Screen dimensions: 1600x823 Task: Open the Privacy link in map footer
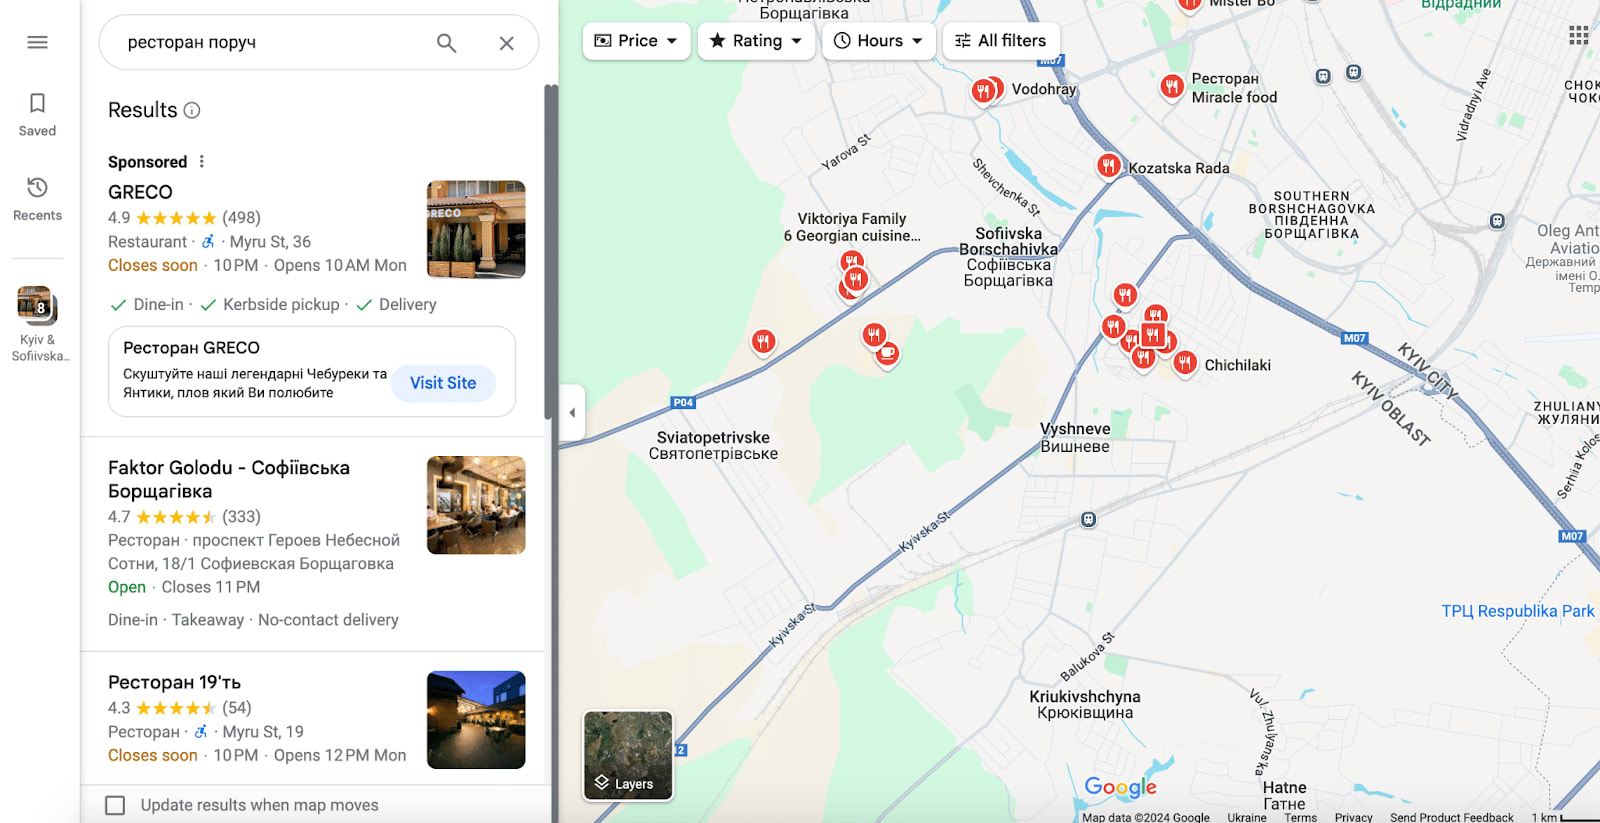(1353, 817)
